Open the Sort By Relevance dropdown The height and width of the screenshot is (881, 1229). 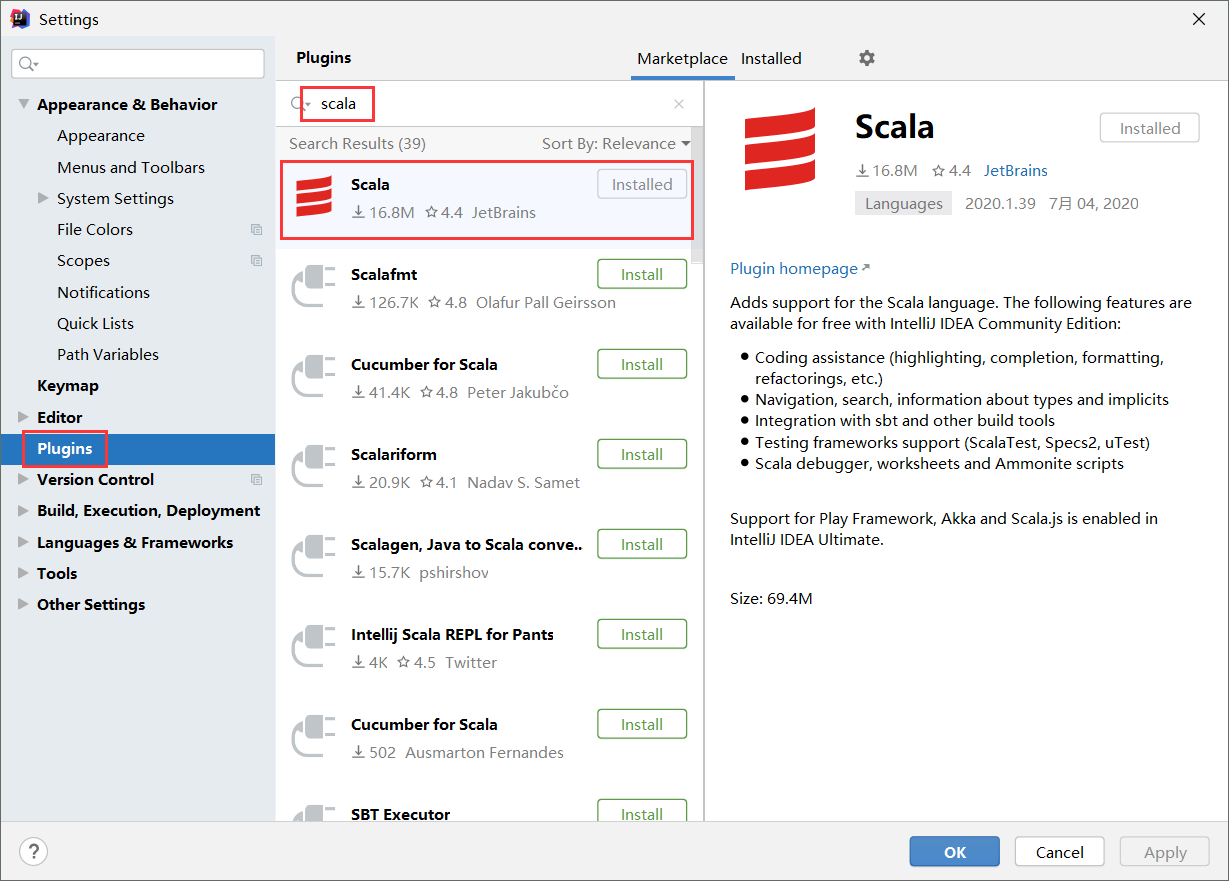[616, 144]
